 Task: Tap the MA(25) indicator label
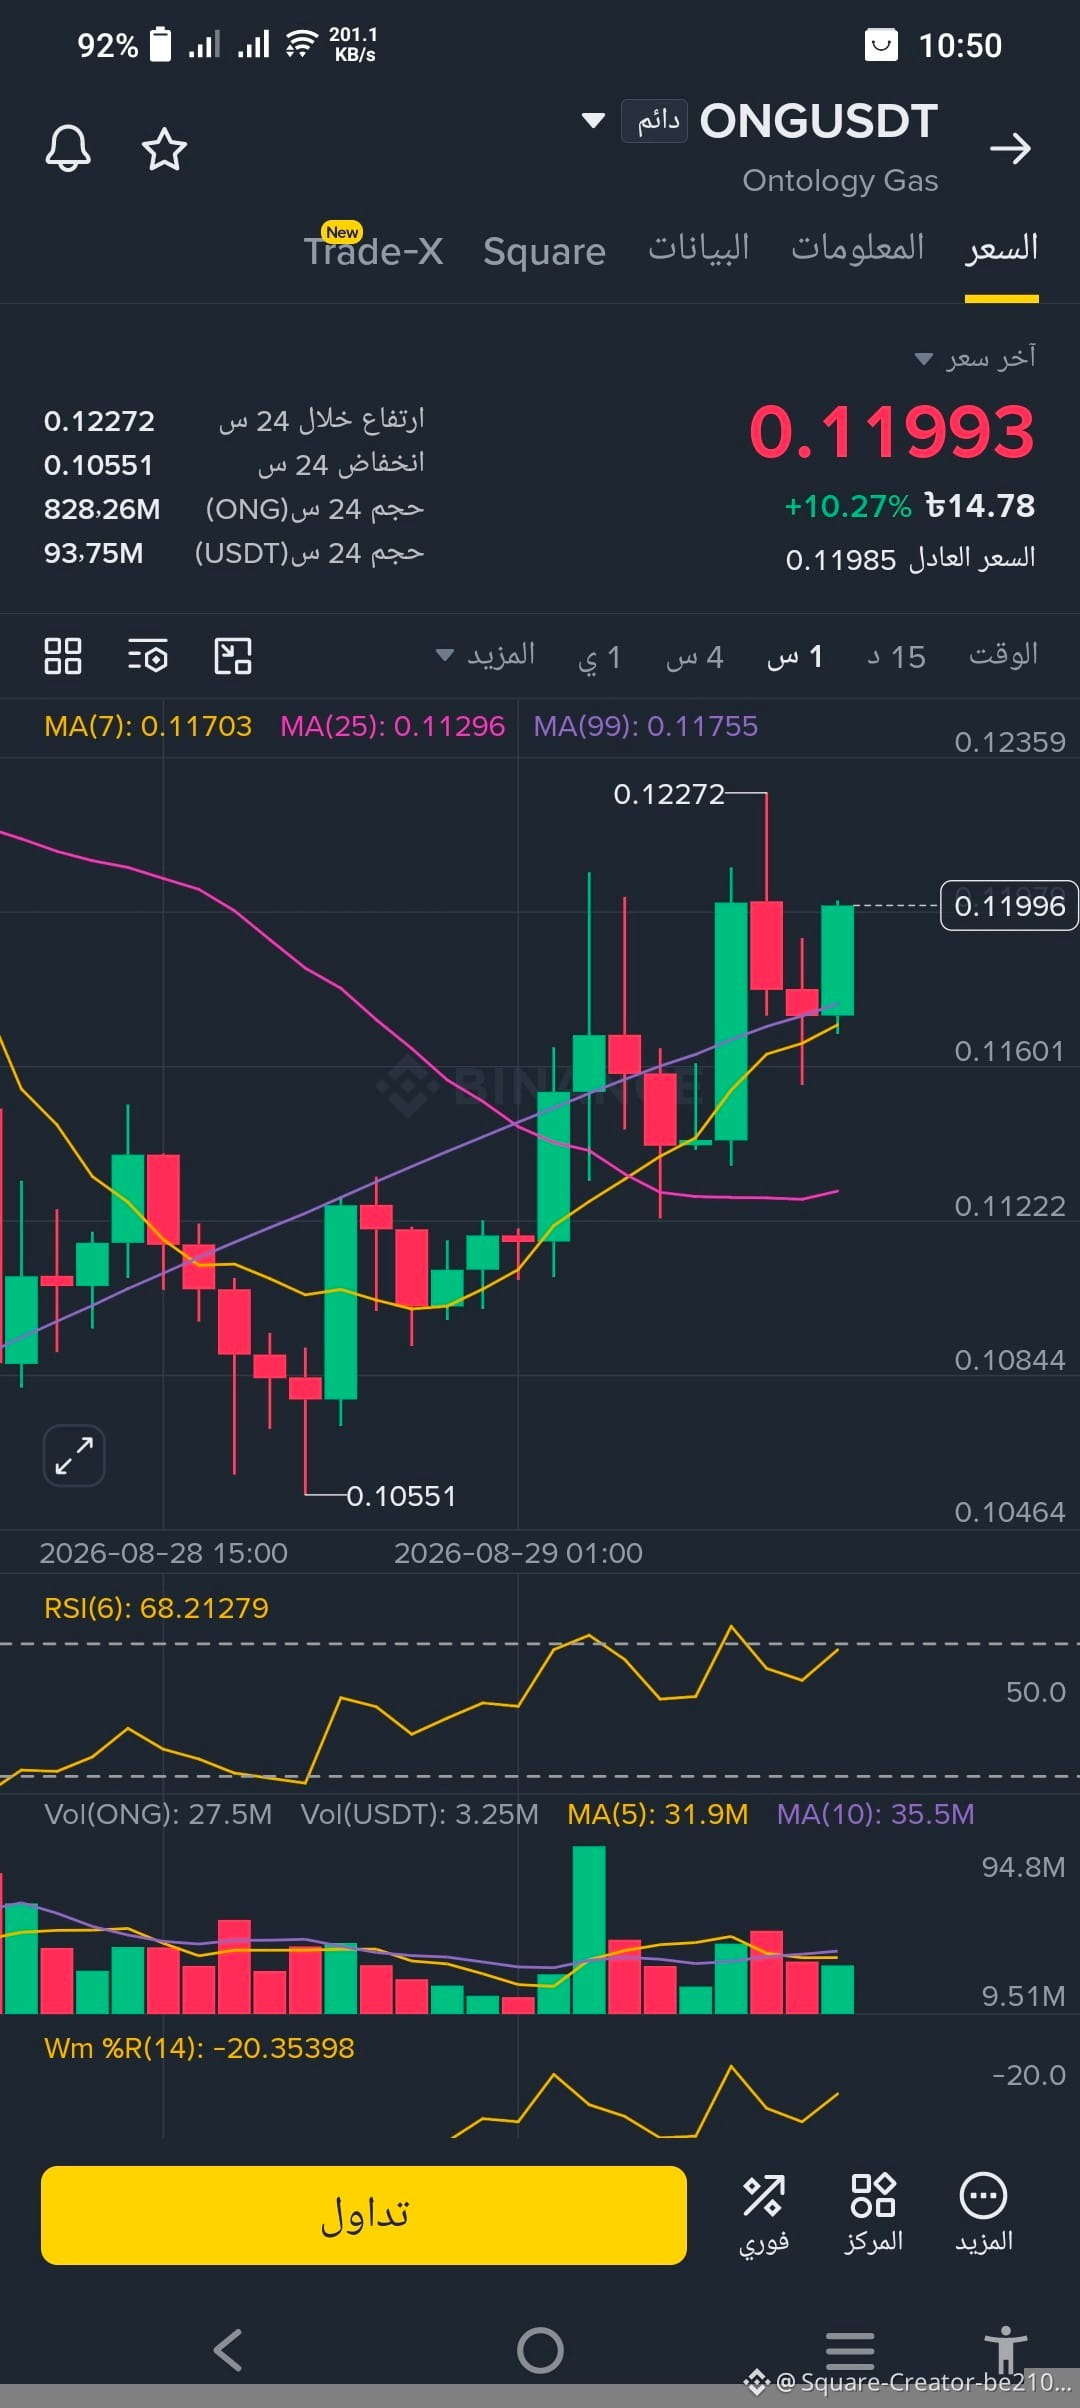392,726
